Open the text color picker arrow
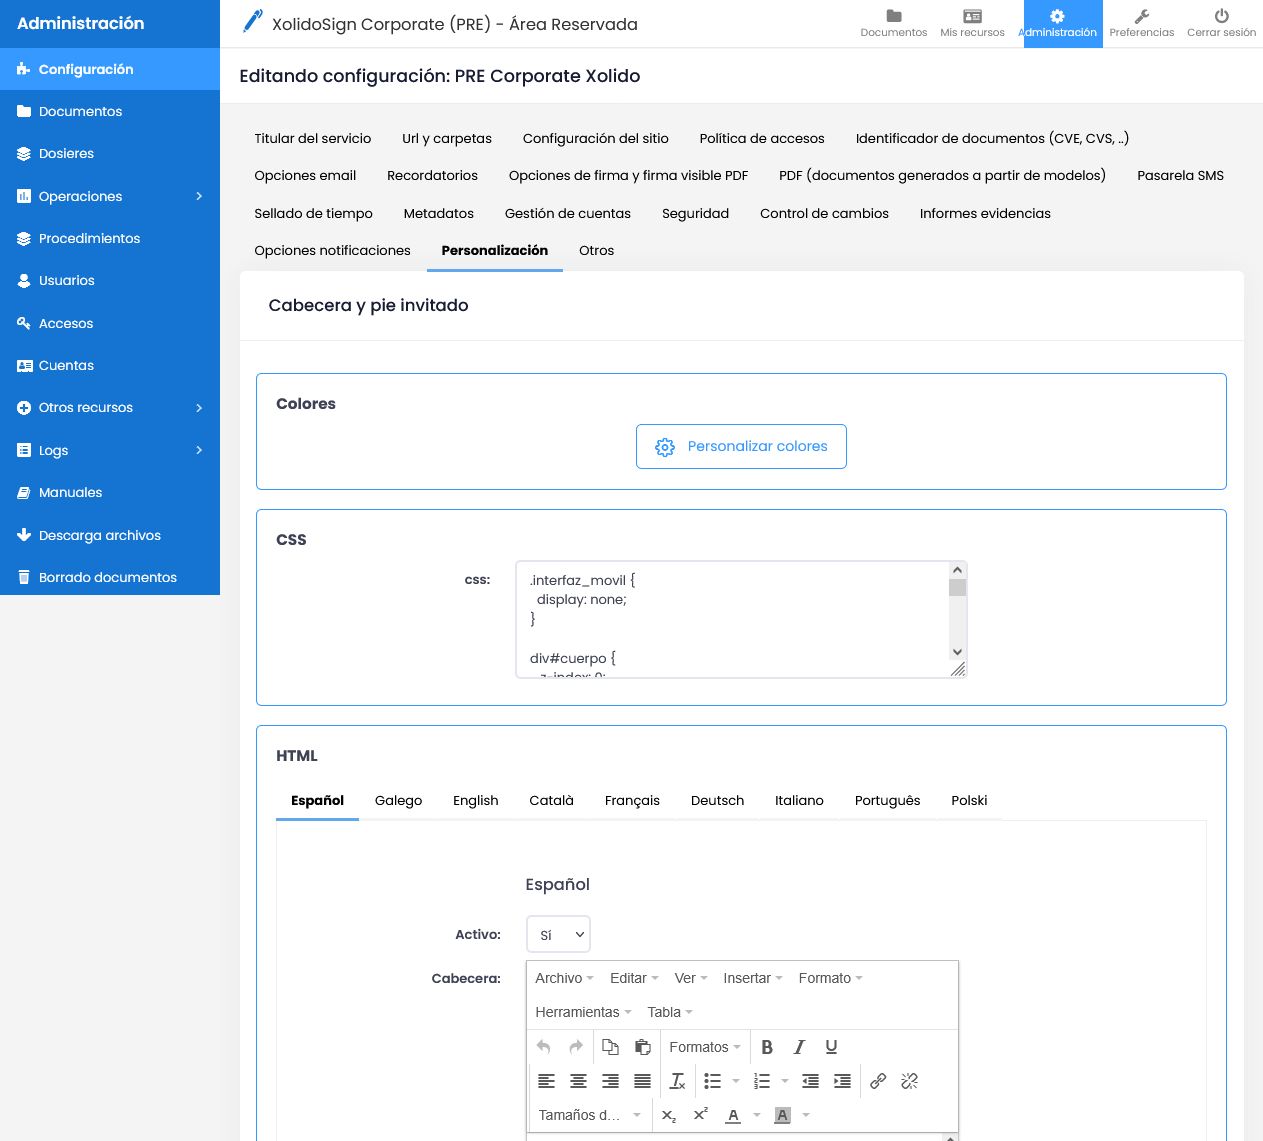The height and width of the screenshot is (1141, 1263). pyautogui.click(x=757, y=1115)
